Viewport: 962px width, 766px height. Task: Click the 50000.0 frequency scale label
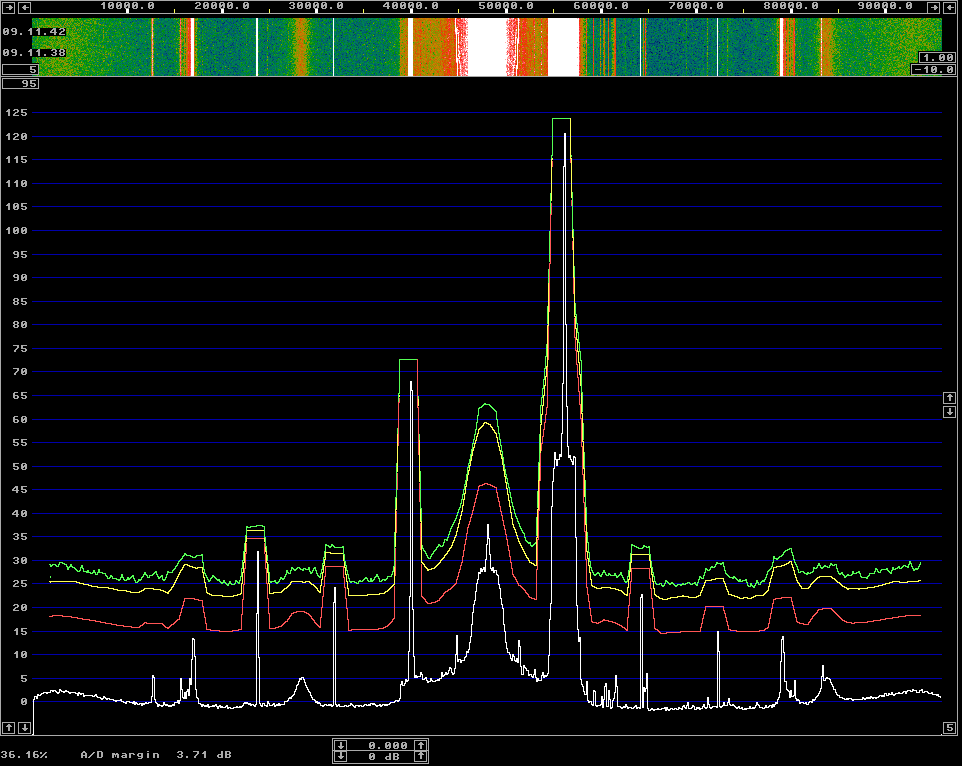(506, 6)
